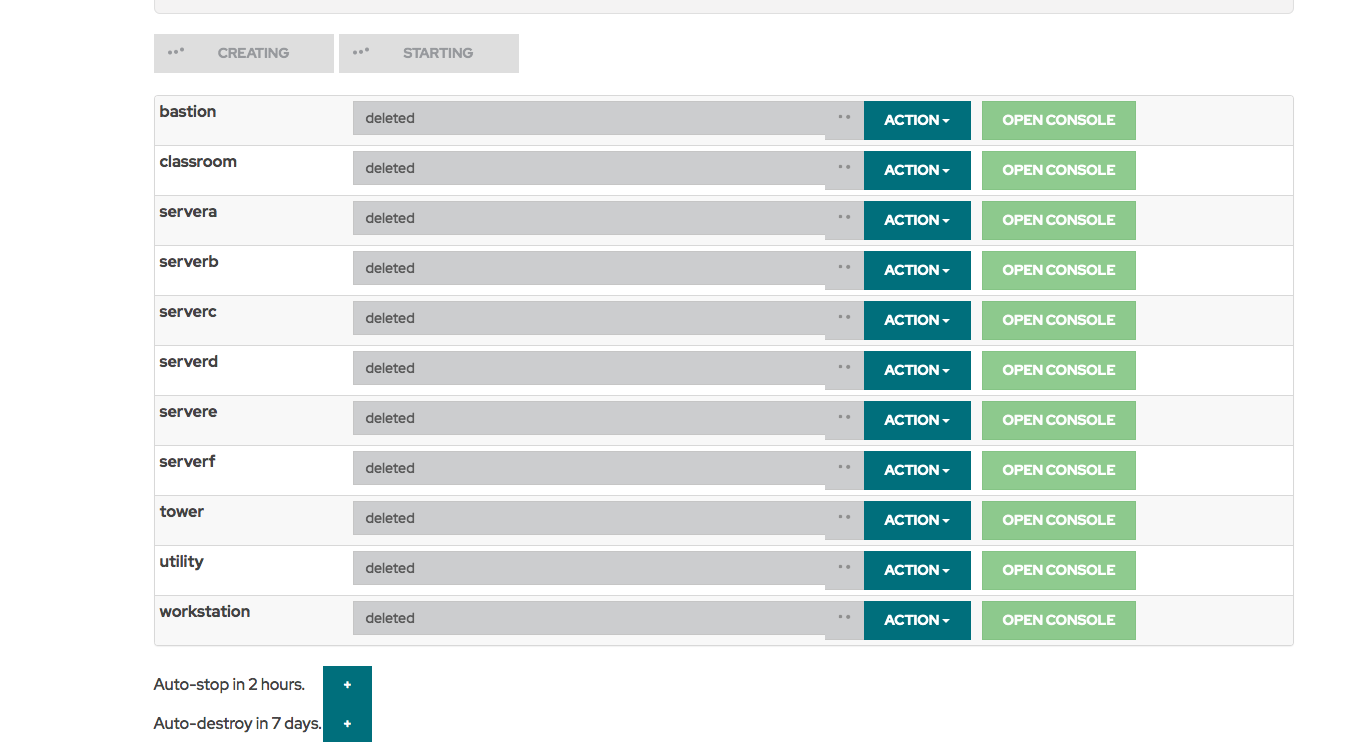Select the servere machine name
This screenshot has height=742, width=1357.
(188, 412)
